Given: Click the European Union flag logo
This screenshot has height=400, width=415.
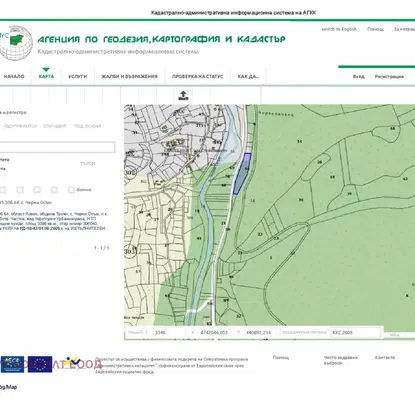Looking at the screenshot, I should (40, 364).
